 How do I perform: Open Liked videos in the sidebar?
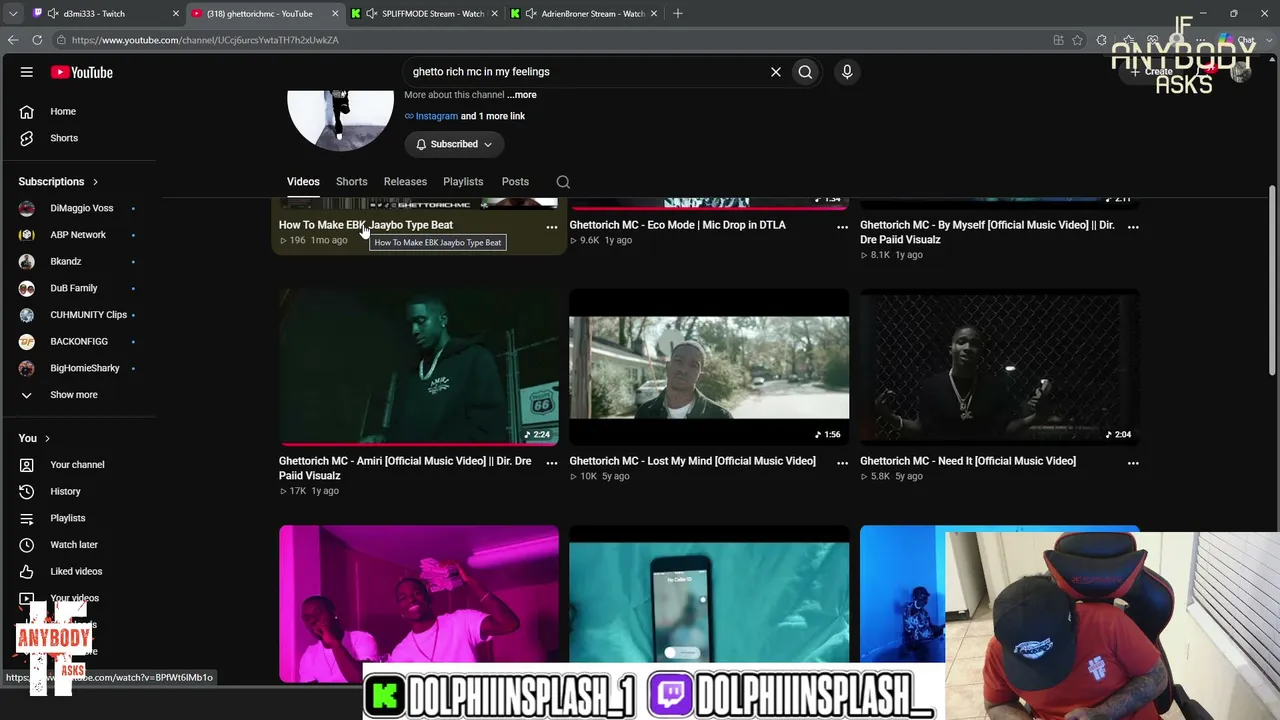pos(78,572)
